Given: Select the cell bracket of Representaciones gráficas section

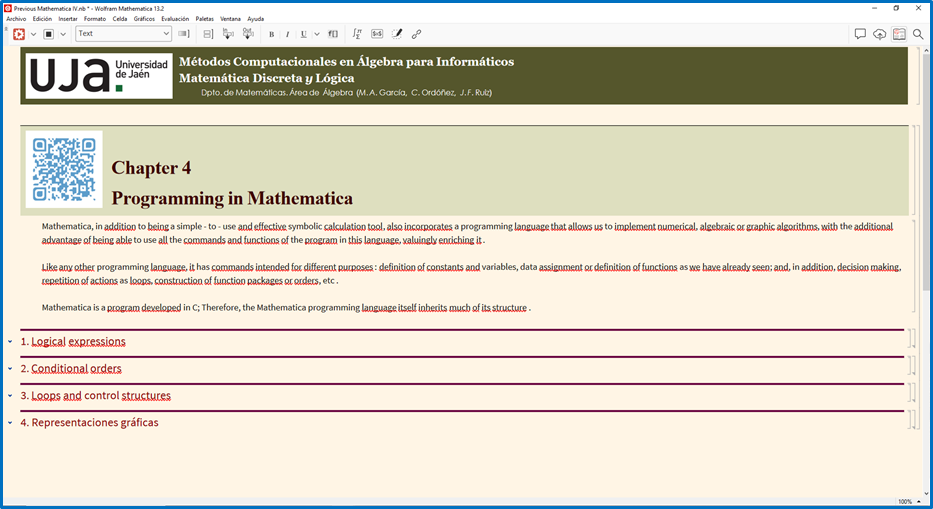Looking at the screenshot, I should pyautogui.click(x=912, y=420).
